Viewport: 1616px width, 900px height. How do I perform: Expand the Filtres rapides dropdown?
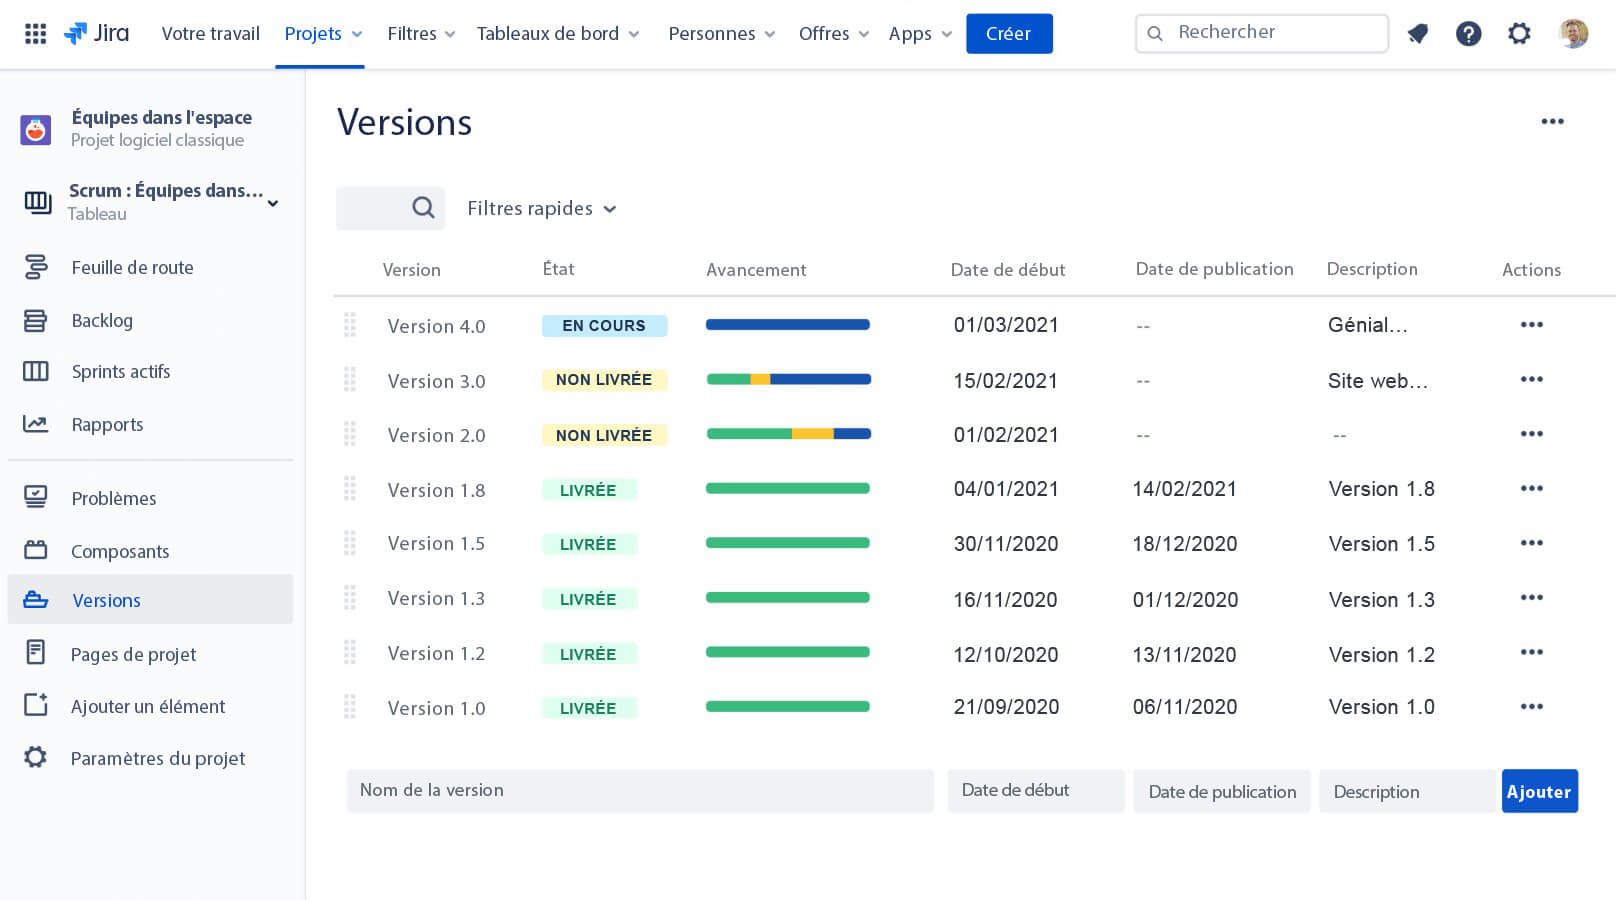pyautogui.click(x=541, y=209)
